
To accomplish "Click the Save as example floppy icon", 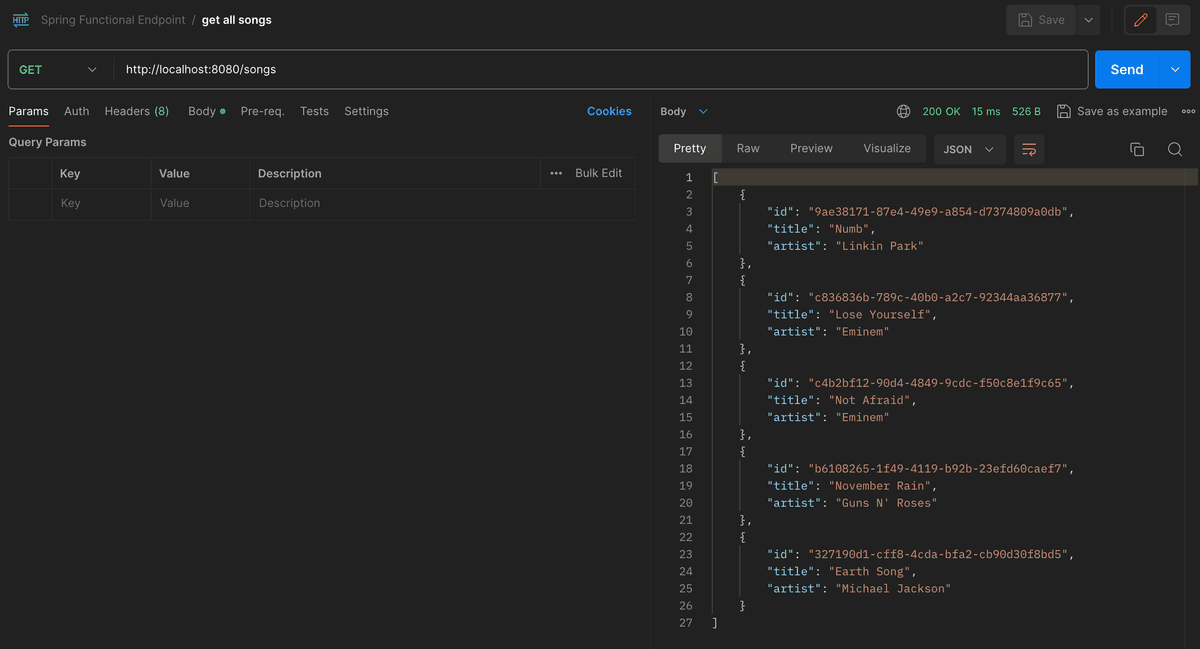I will click(x=1064, y=111).
